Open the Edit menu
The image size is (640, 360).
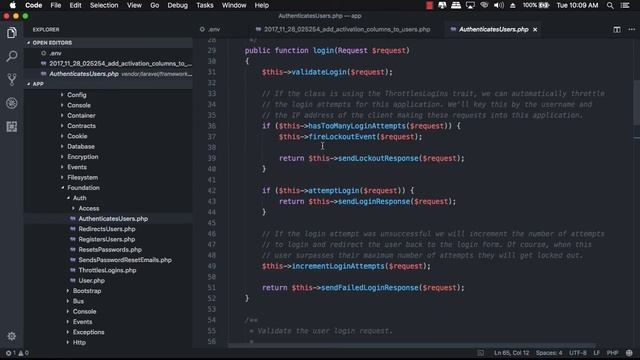76,5
